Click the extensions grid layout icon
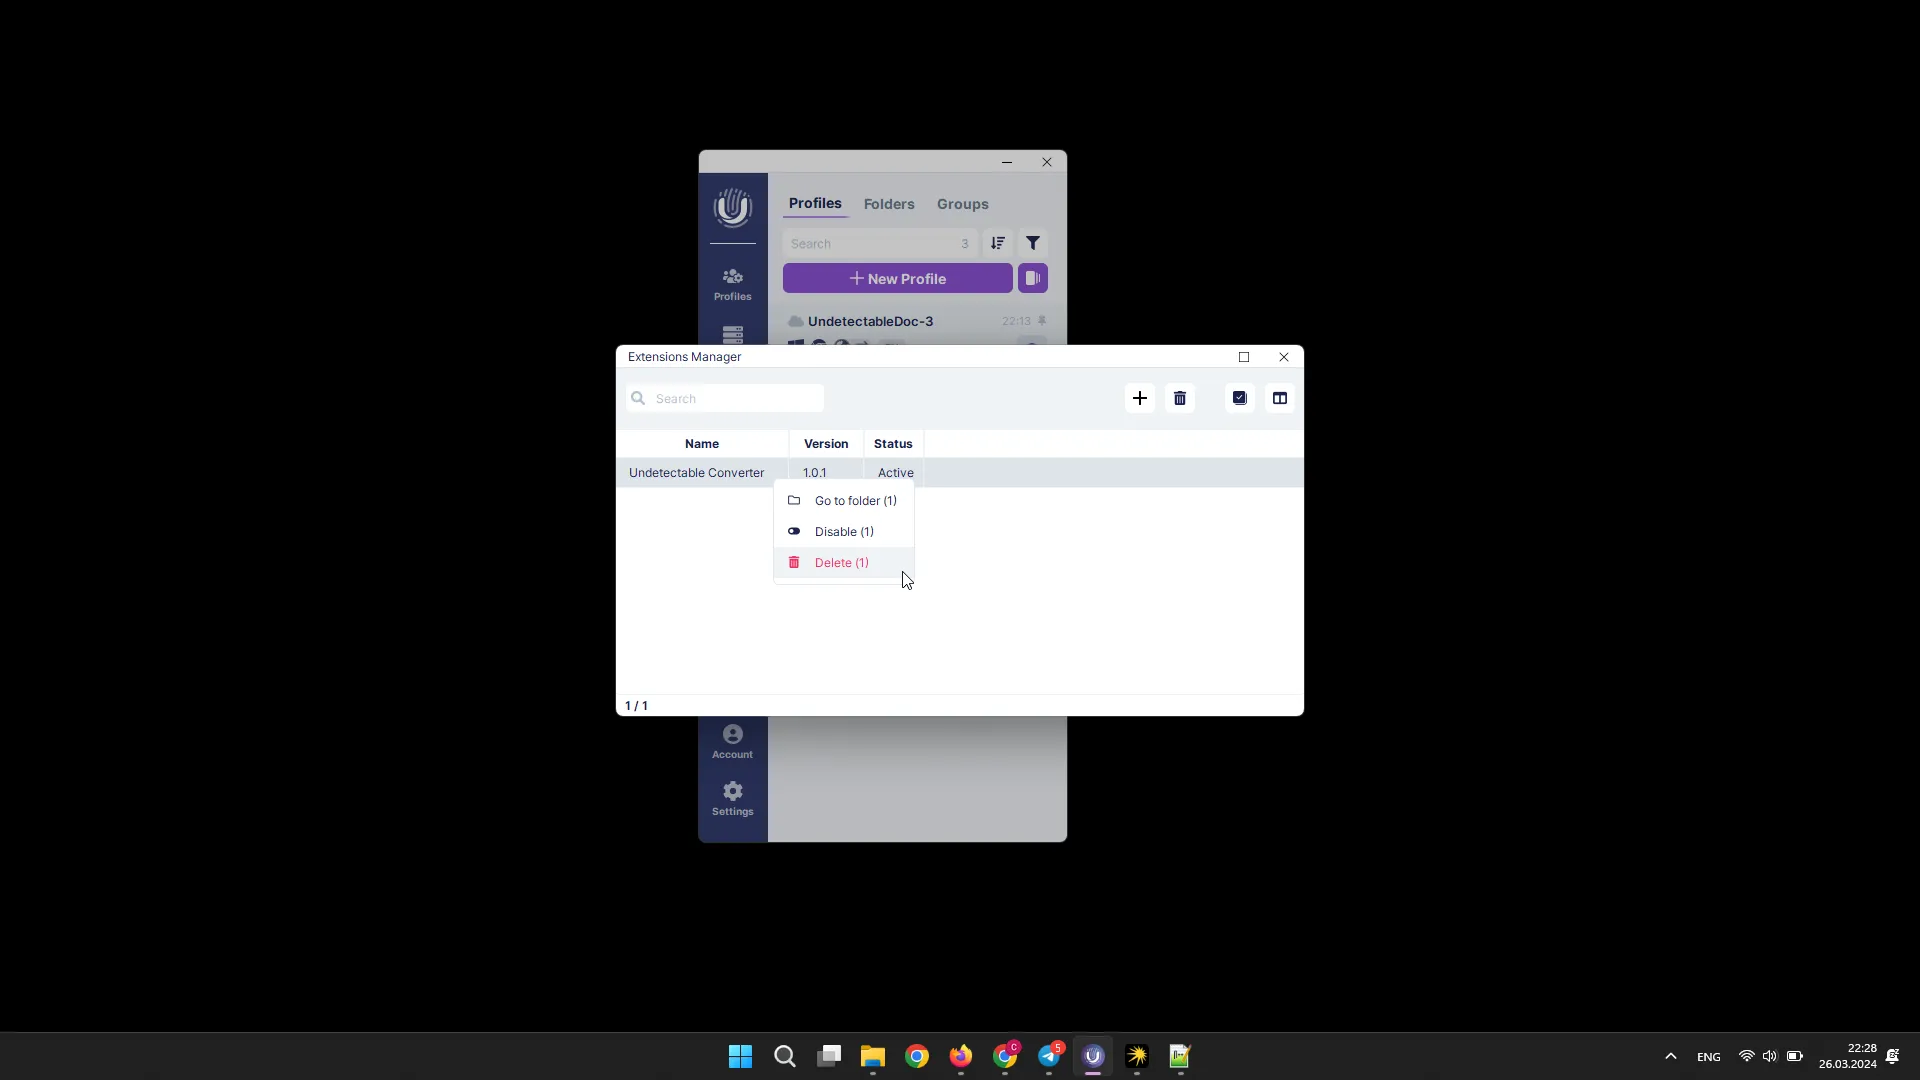The height and width of the screenshot is (1080, 1920). click(x=1280, y=398)
